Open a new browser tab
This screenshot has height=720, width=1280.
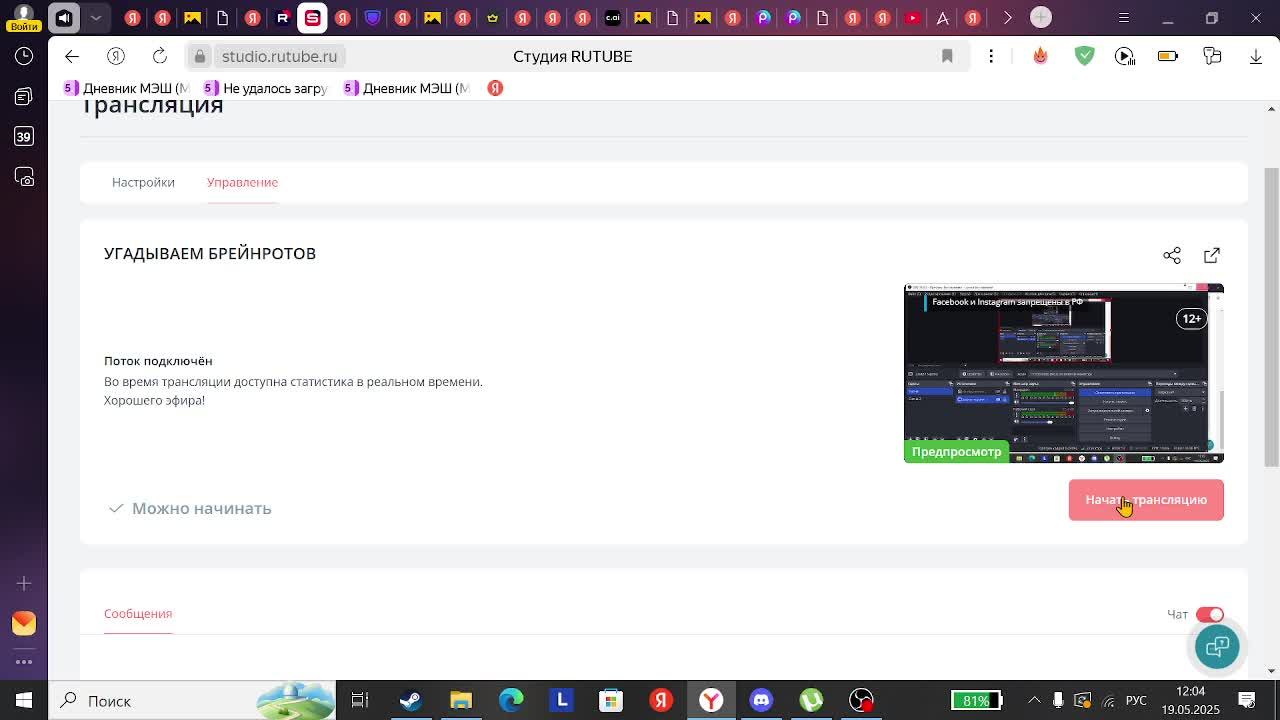[x=1041, y=18]
